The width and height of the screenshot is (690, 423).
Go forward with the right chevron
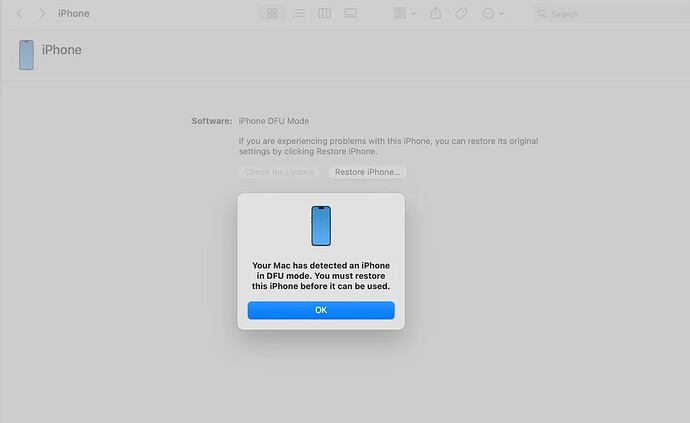(42, 14)
